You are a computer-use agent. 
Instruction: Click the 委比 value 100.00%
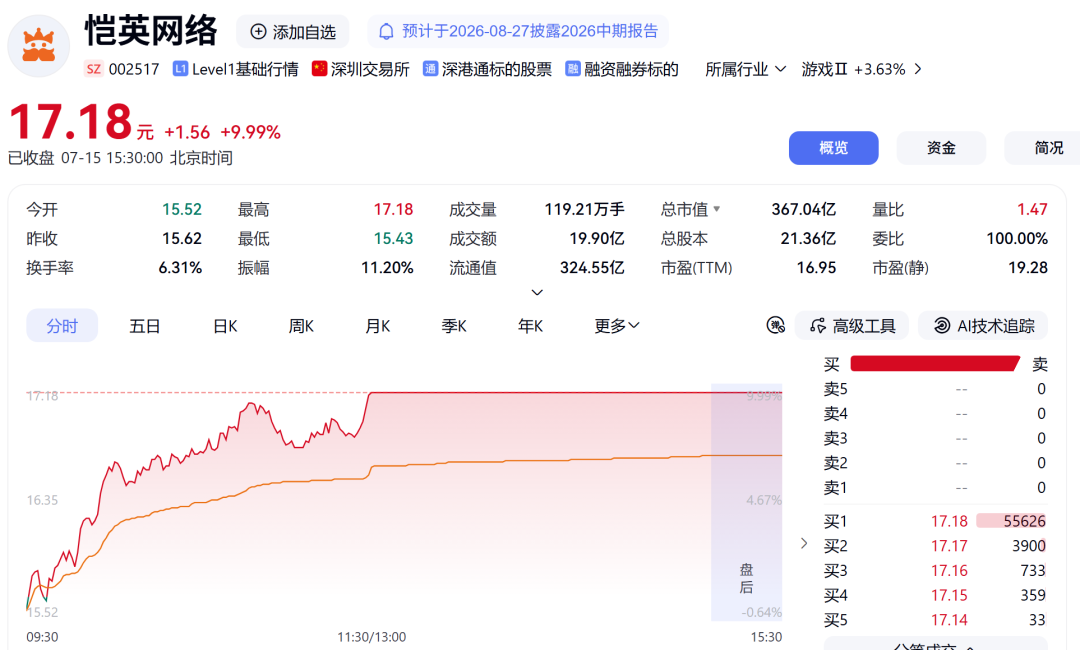[x=1017, y=238]
